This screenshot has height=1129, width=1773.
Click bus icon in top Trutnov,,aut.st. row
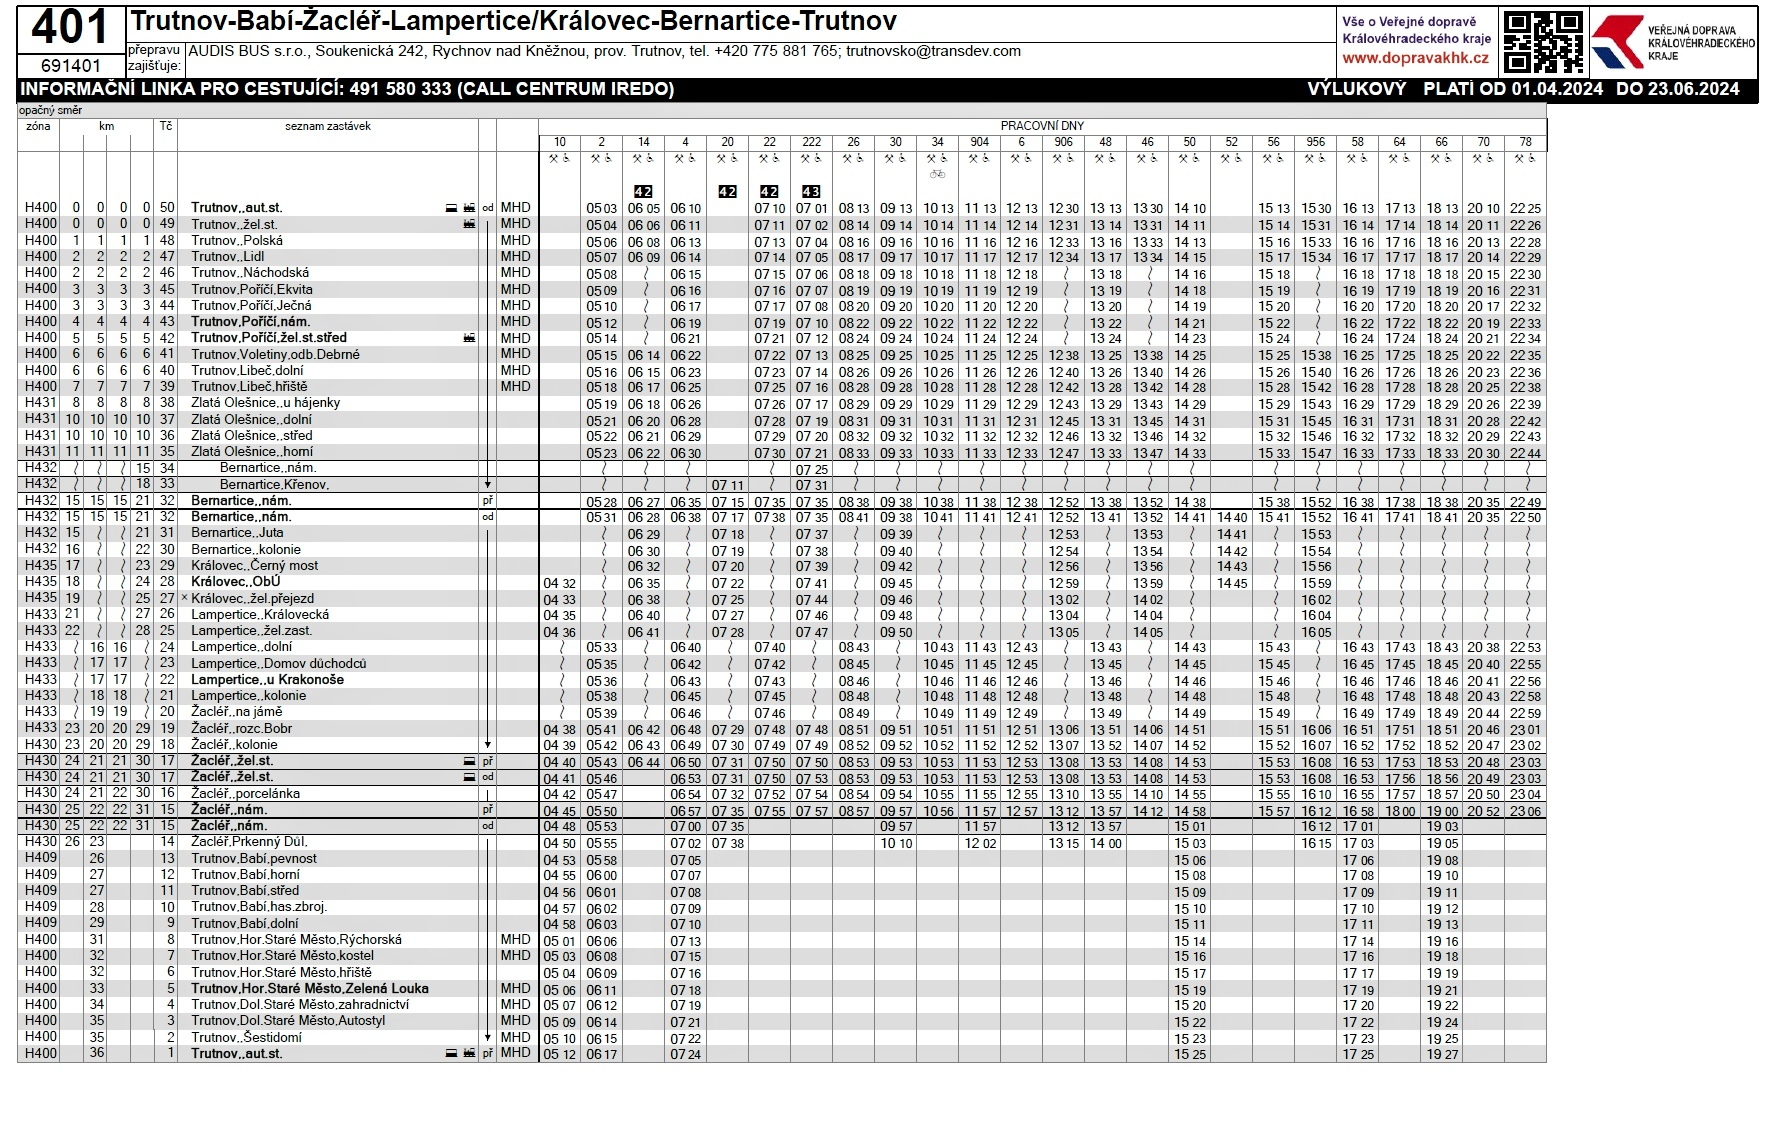coord(451,208)
